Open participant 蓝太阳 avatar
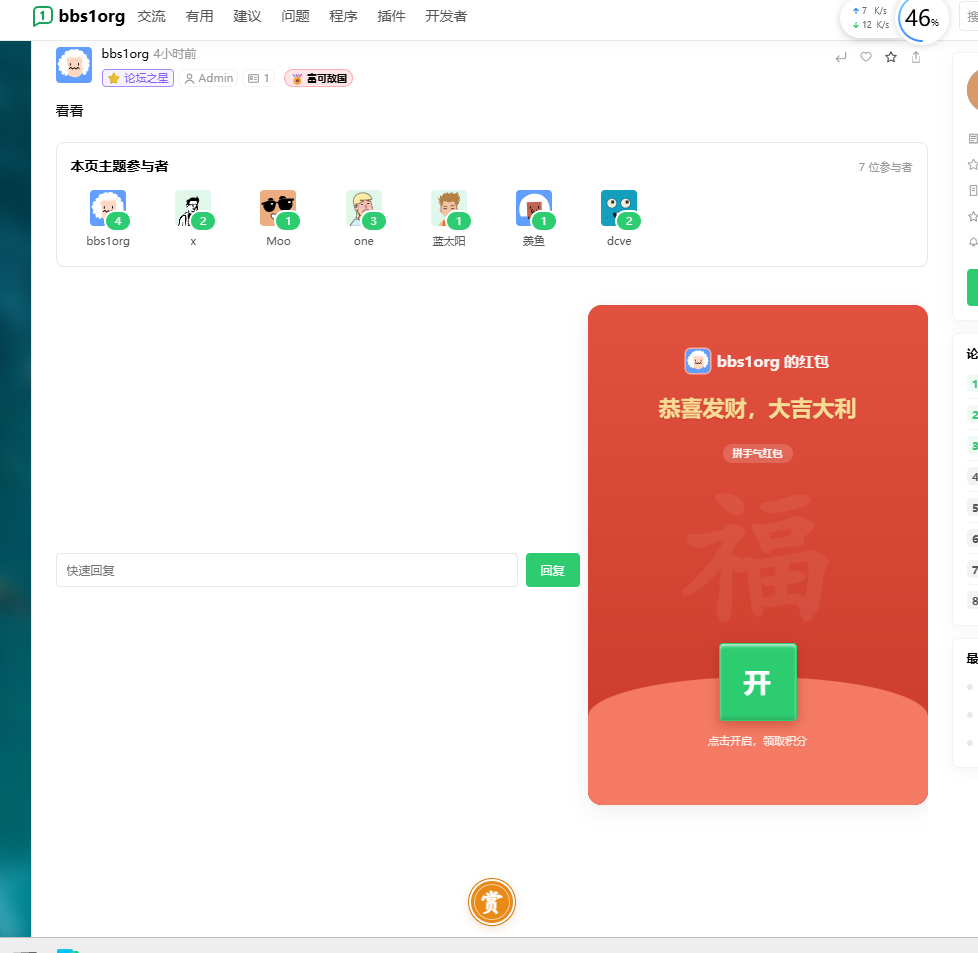978x953 pixels. (x=449, y=208)
